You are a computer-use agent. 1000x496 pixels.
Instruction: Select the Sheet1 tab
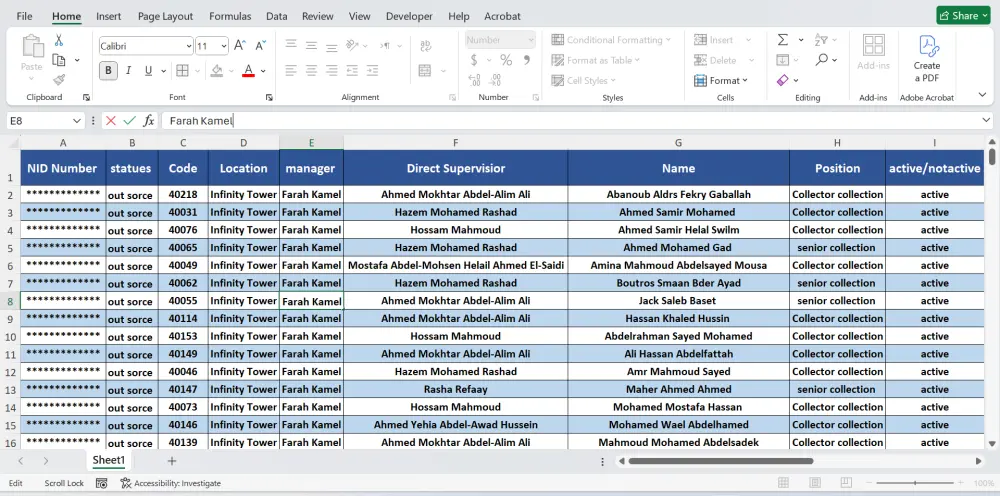tap(108, 460)
